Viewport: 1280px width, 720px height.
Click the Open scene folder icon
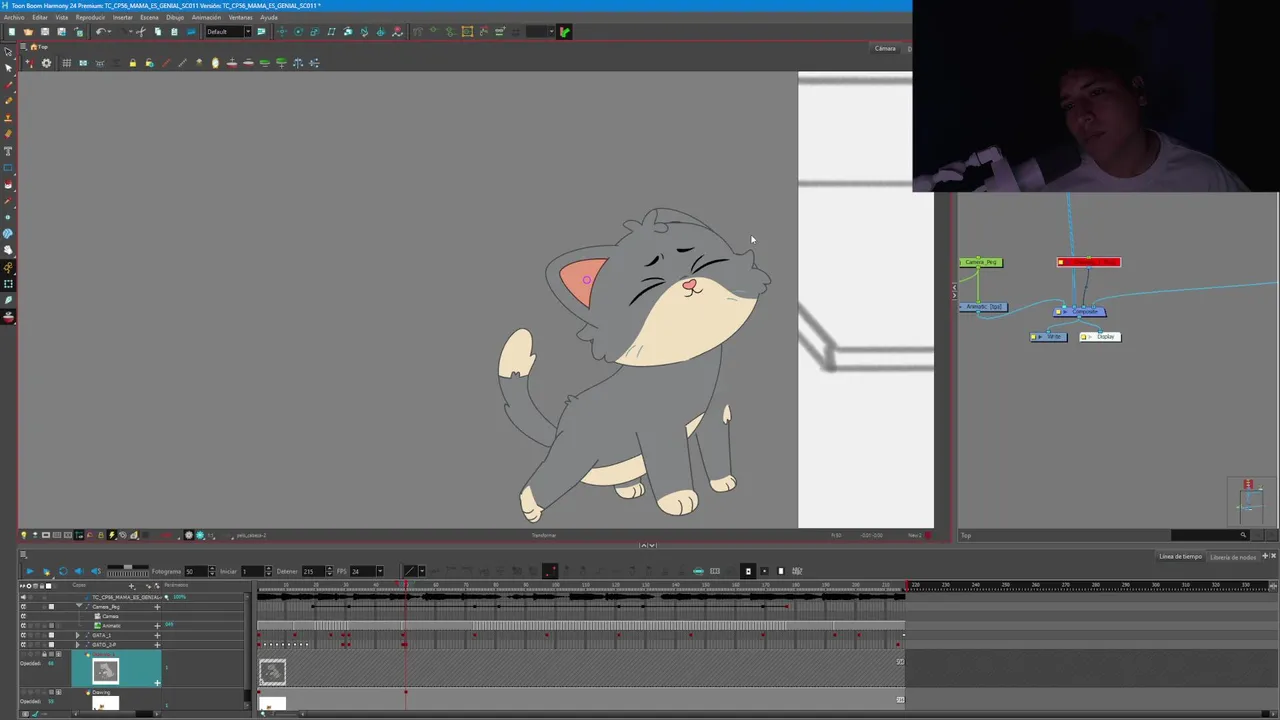28,32
